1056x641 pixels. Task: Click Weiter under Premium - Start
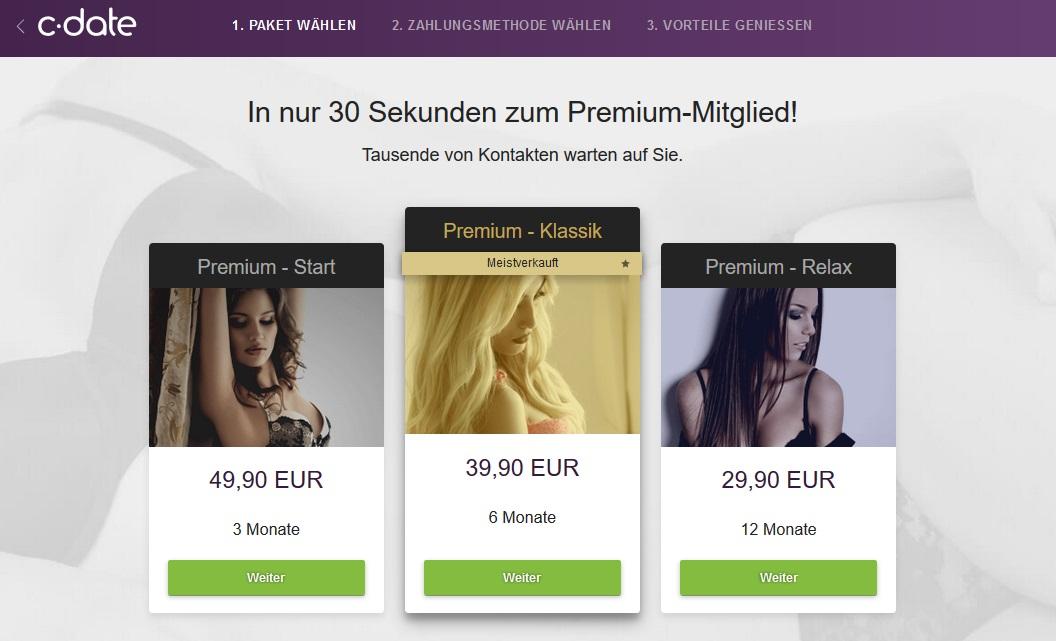click(x=266, y=578)
